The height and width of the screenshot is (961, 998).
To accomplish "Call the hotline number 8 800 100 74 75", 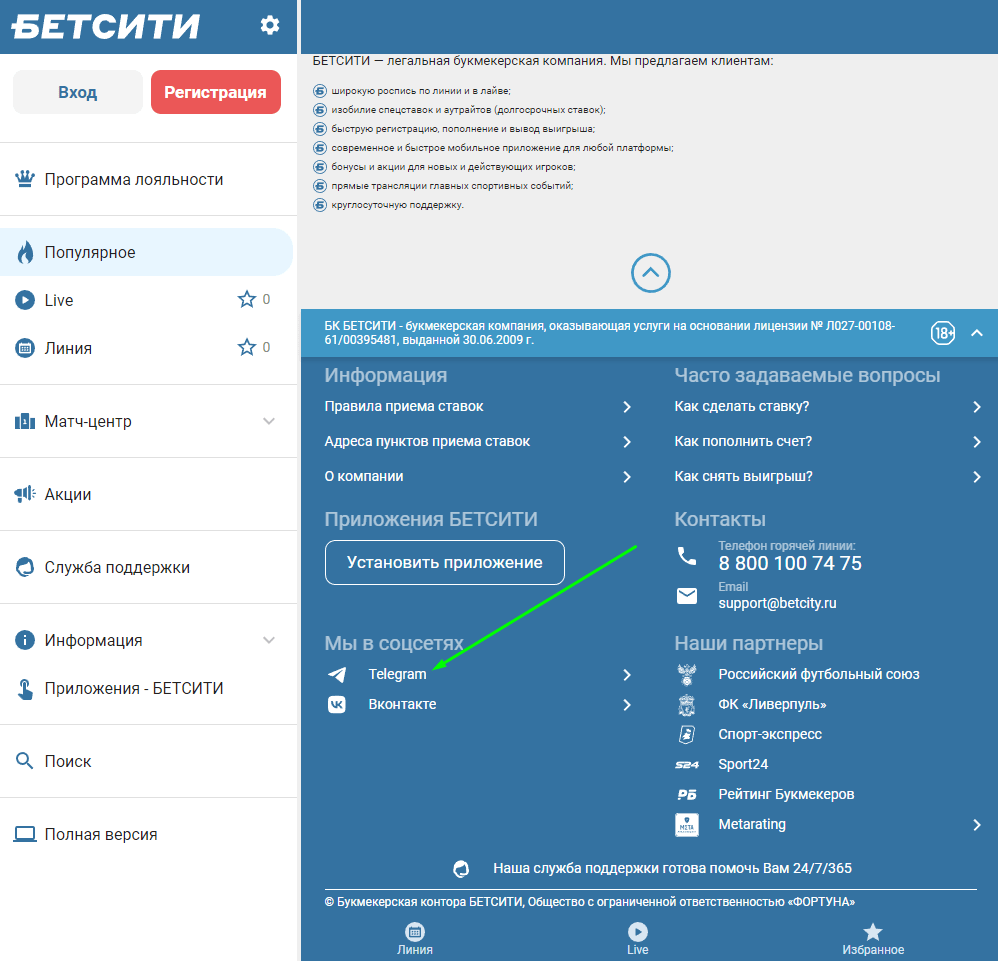I will point(790,563).
